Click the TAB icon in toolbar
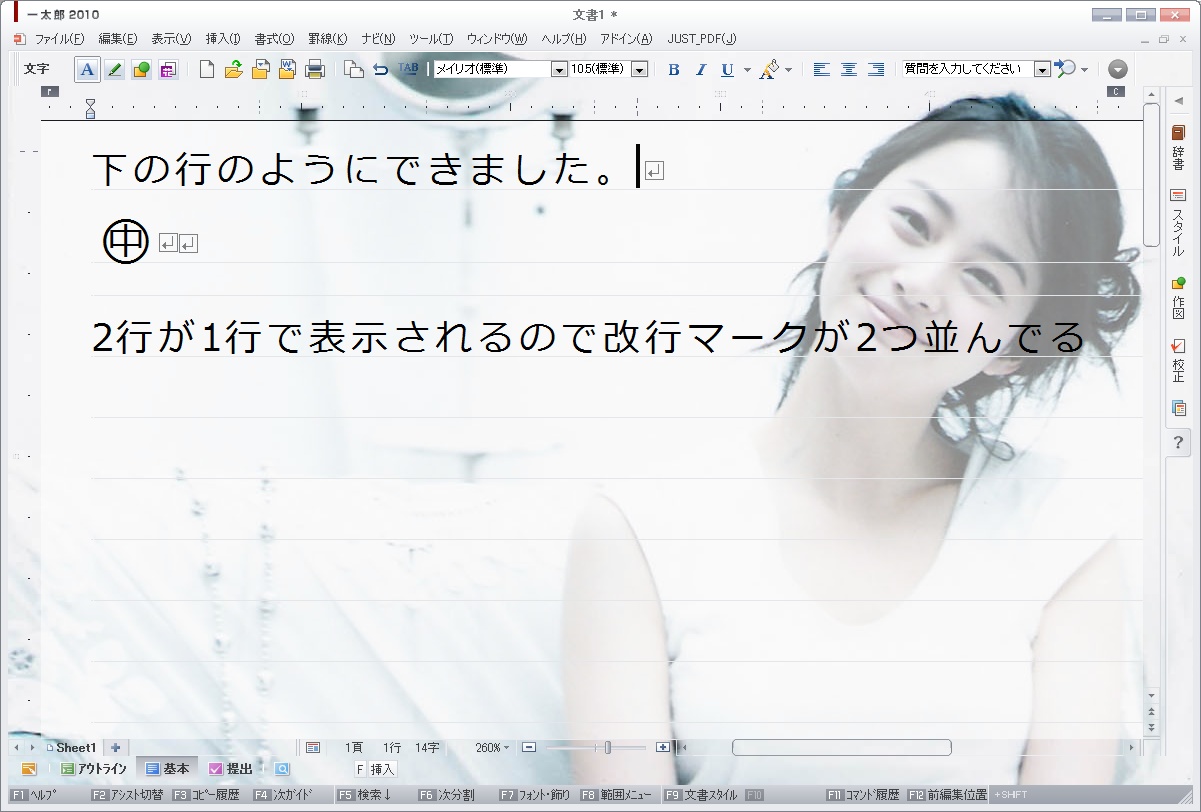1201x812 pixels. [x=408, y=69]
